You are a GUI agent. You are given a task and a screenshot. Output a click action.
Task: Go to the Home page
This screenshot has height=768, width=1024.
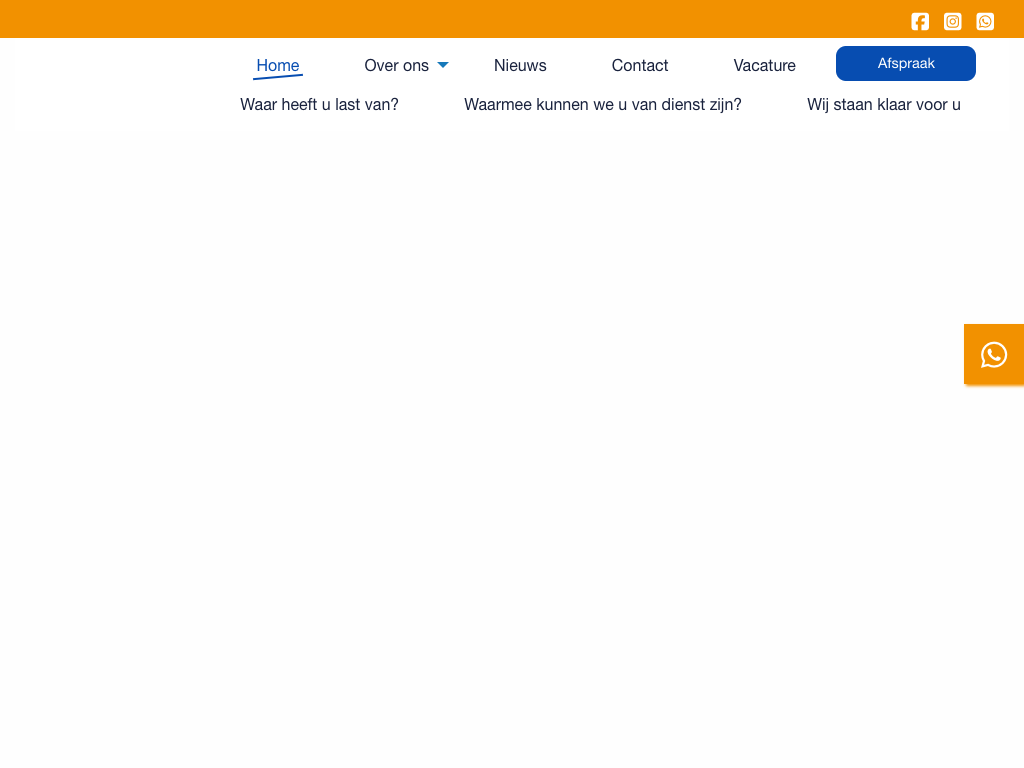[278, 65]
